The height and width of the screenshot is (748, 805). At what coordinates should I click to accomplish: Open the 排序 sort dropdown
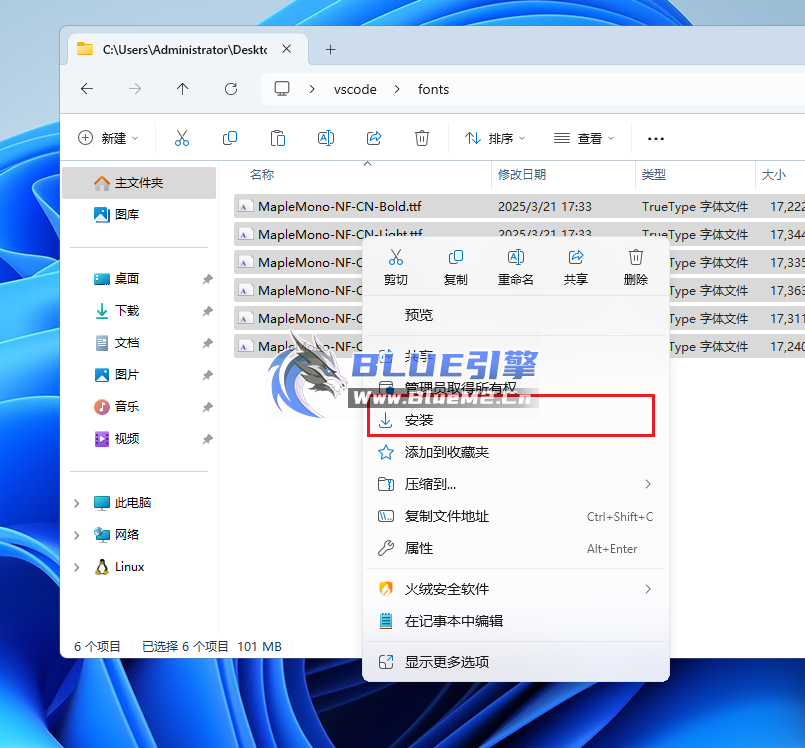pos(494,138)
